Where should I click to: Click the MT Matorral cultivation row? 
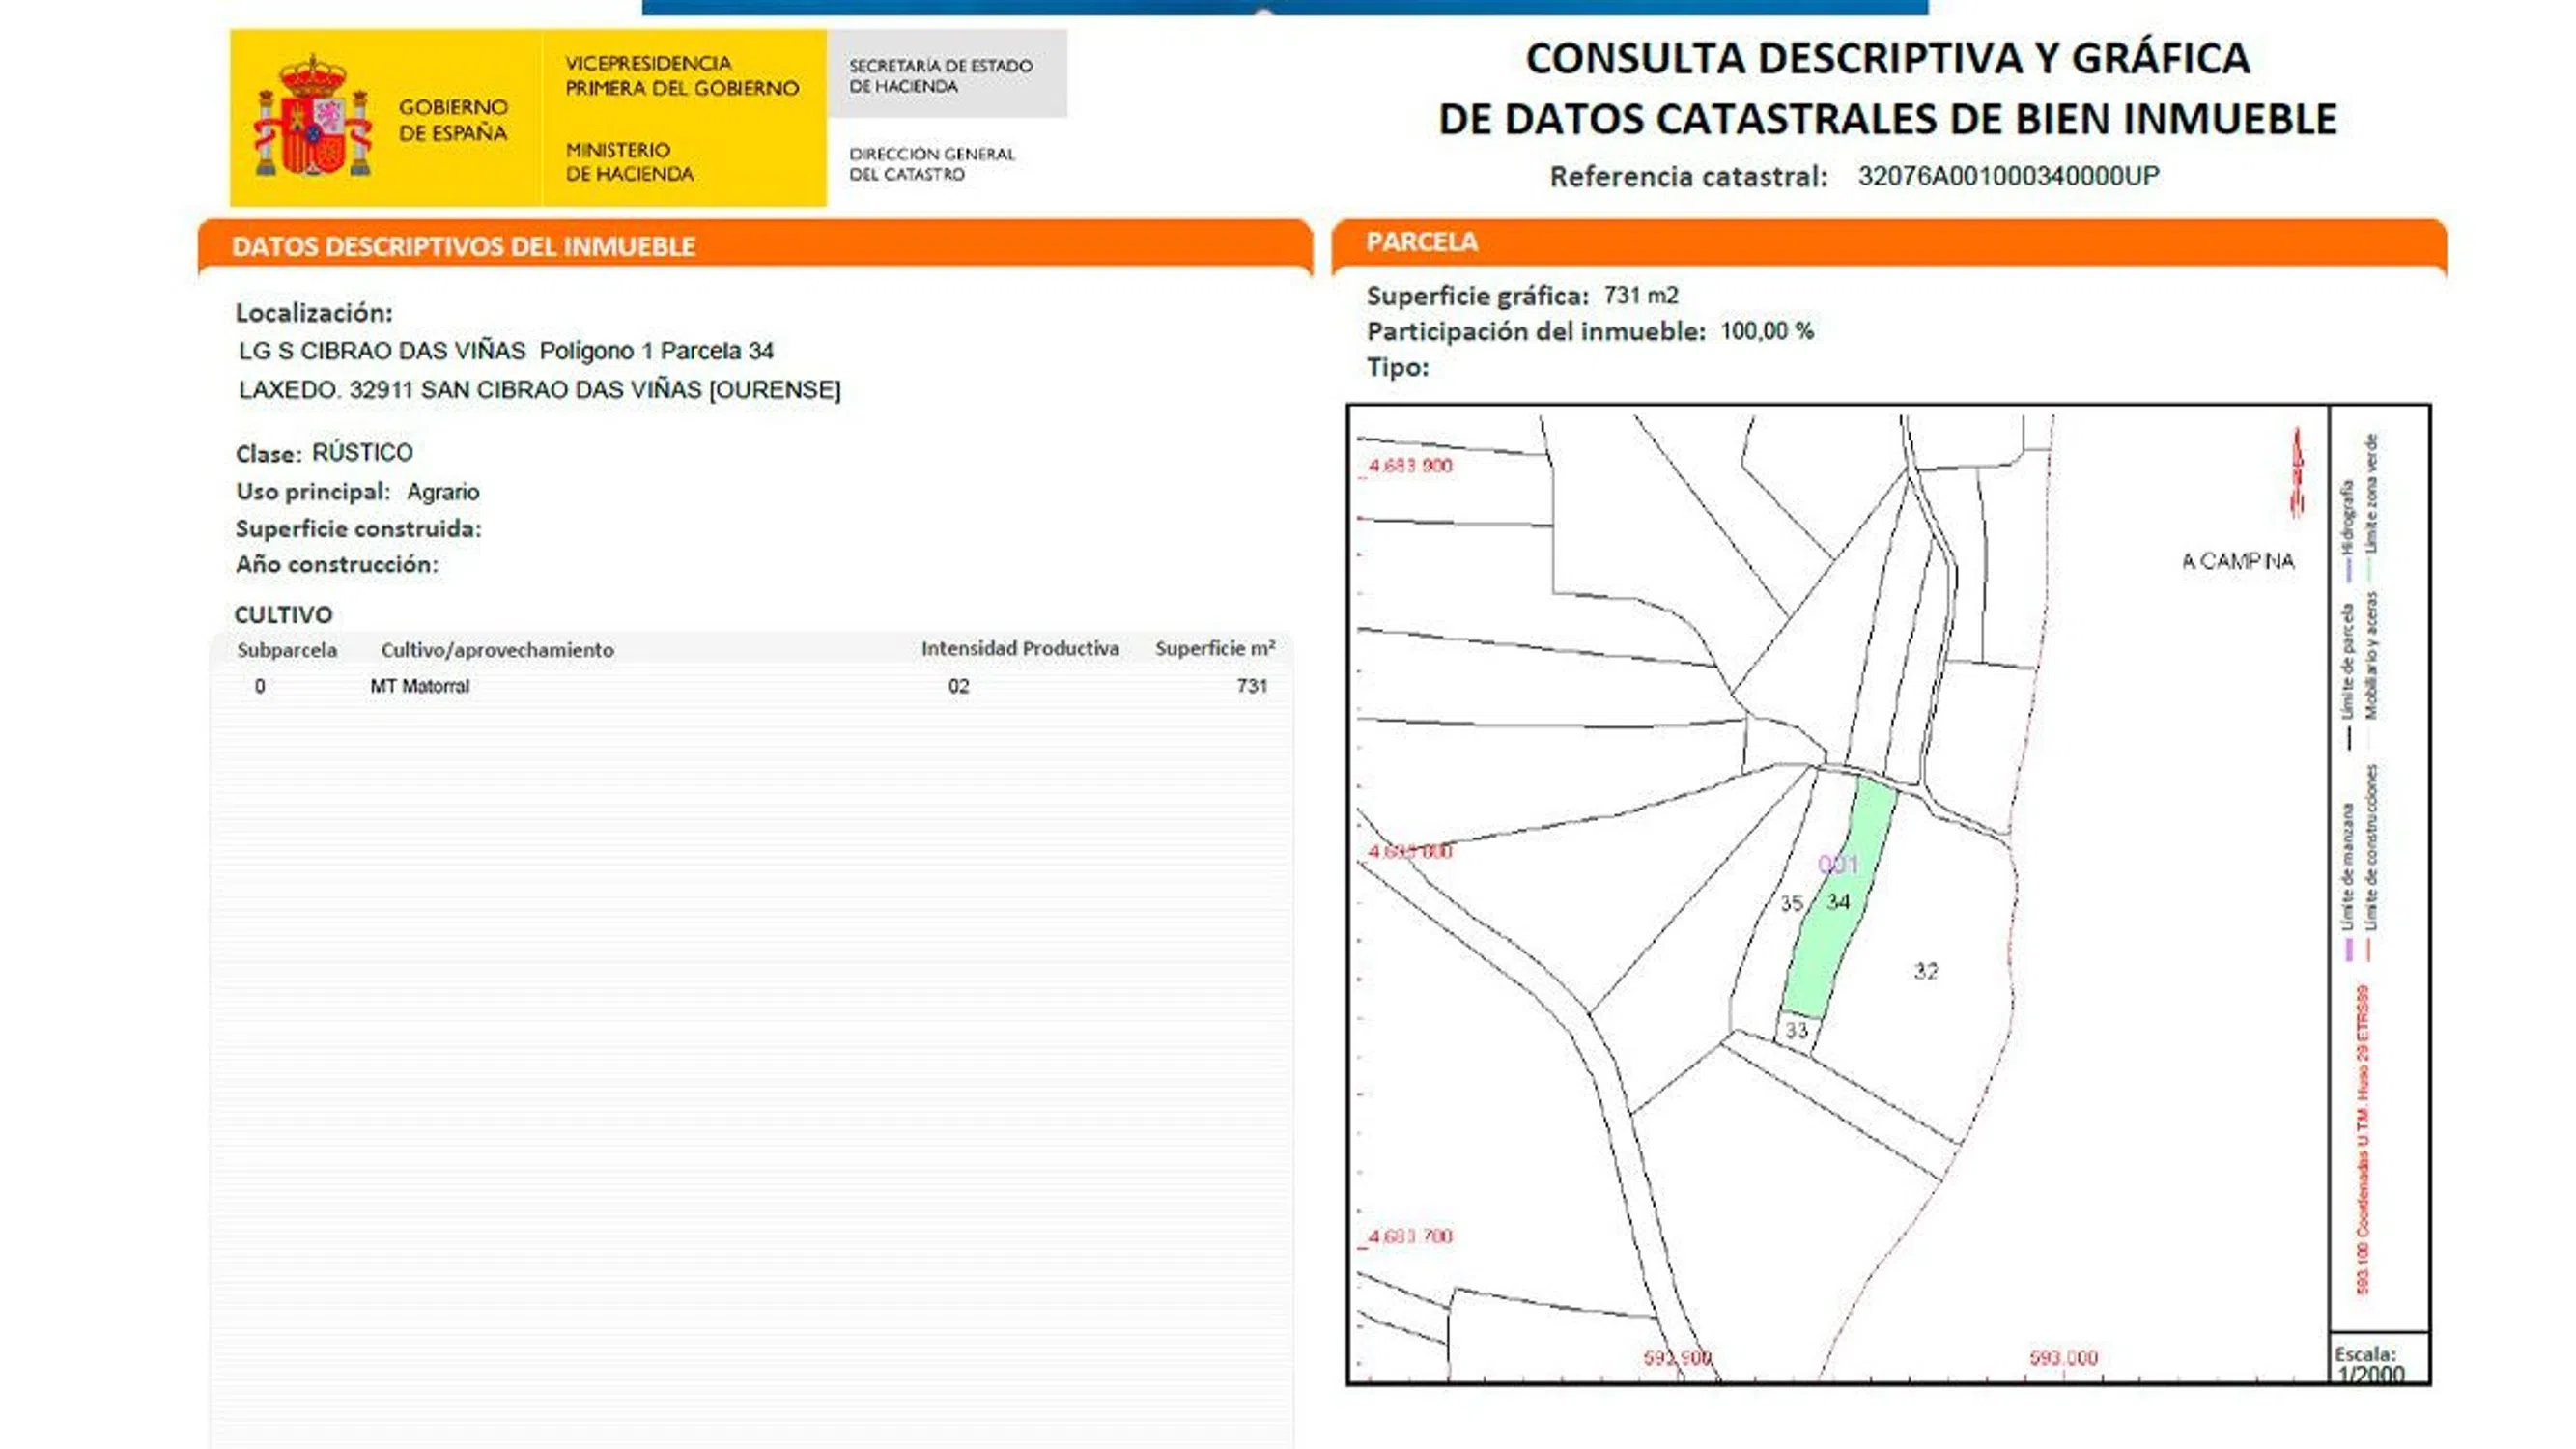[x=419, y=686]
